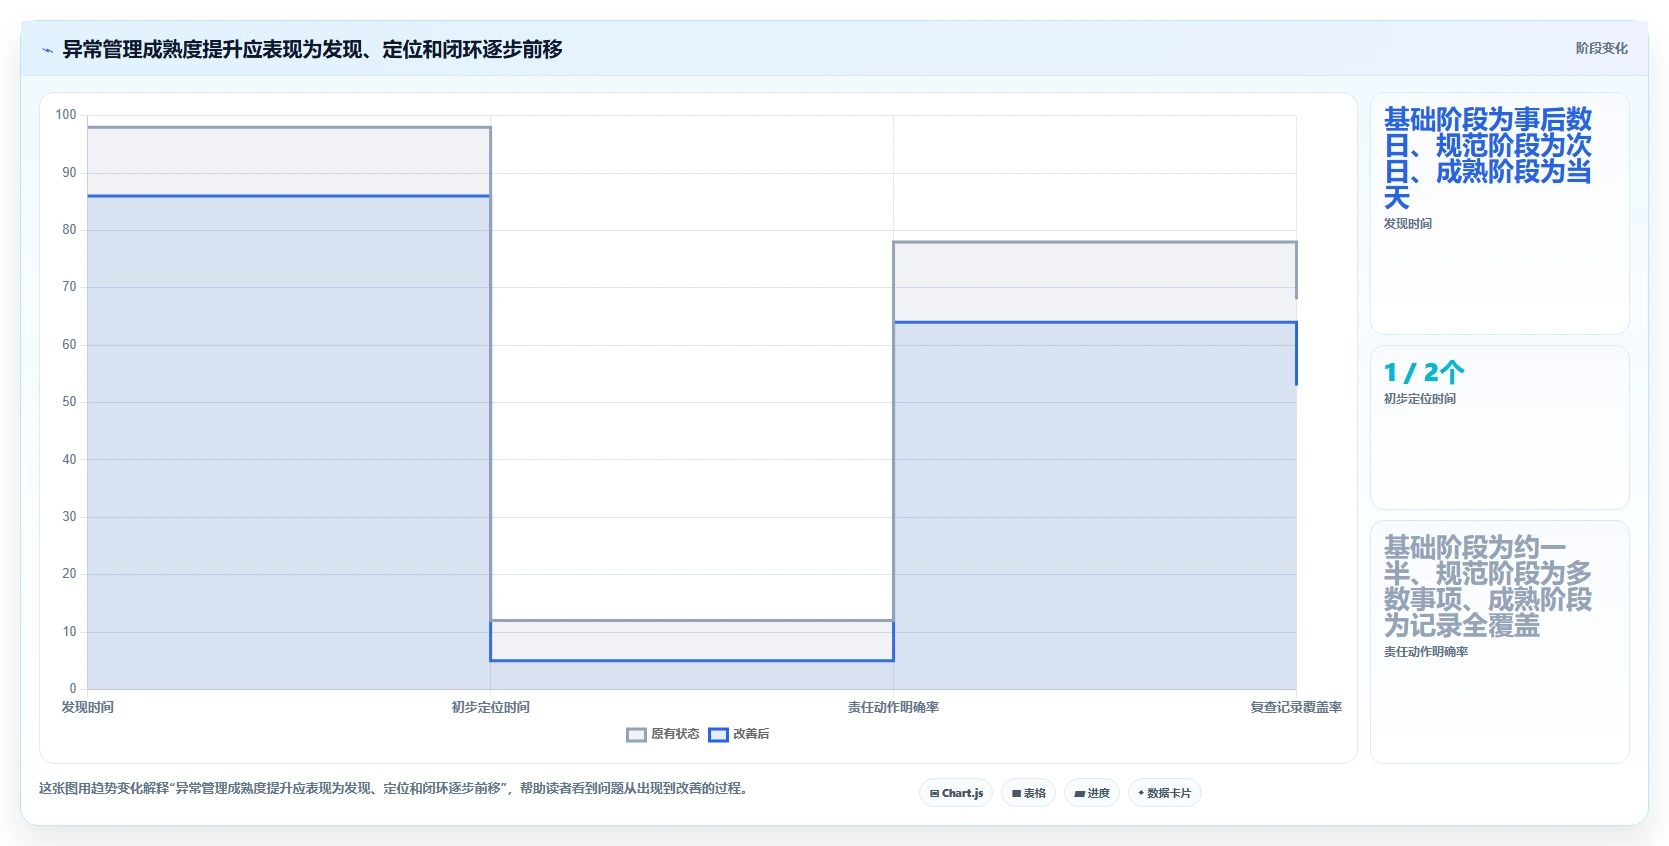Click the 1 / 2个 value in the card

[1424, 373]
